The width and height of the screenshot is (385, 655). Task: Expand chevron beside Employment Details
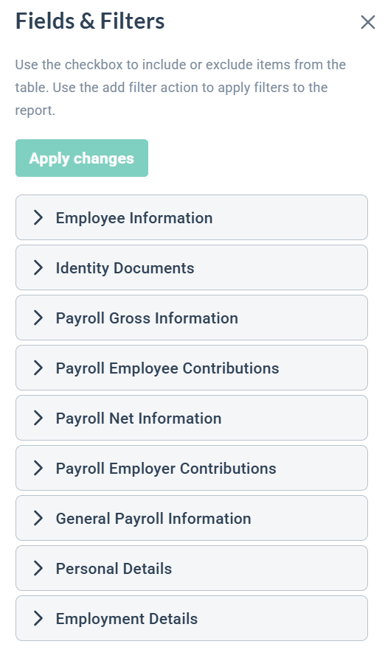pyautogui.click(x=38, y=619)
